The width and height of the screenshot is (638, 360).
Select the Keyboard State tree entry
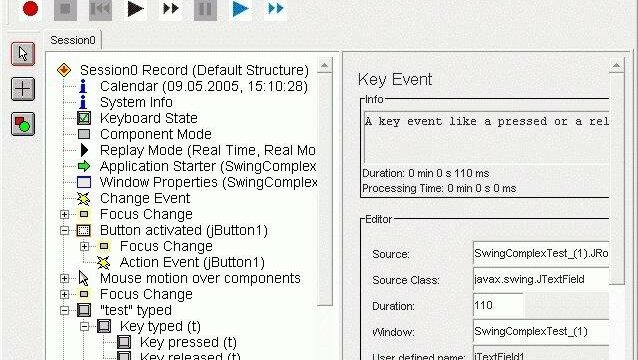click(x=149, y=118)
